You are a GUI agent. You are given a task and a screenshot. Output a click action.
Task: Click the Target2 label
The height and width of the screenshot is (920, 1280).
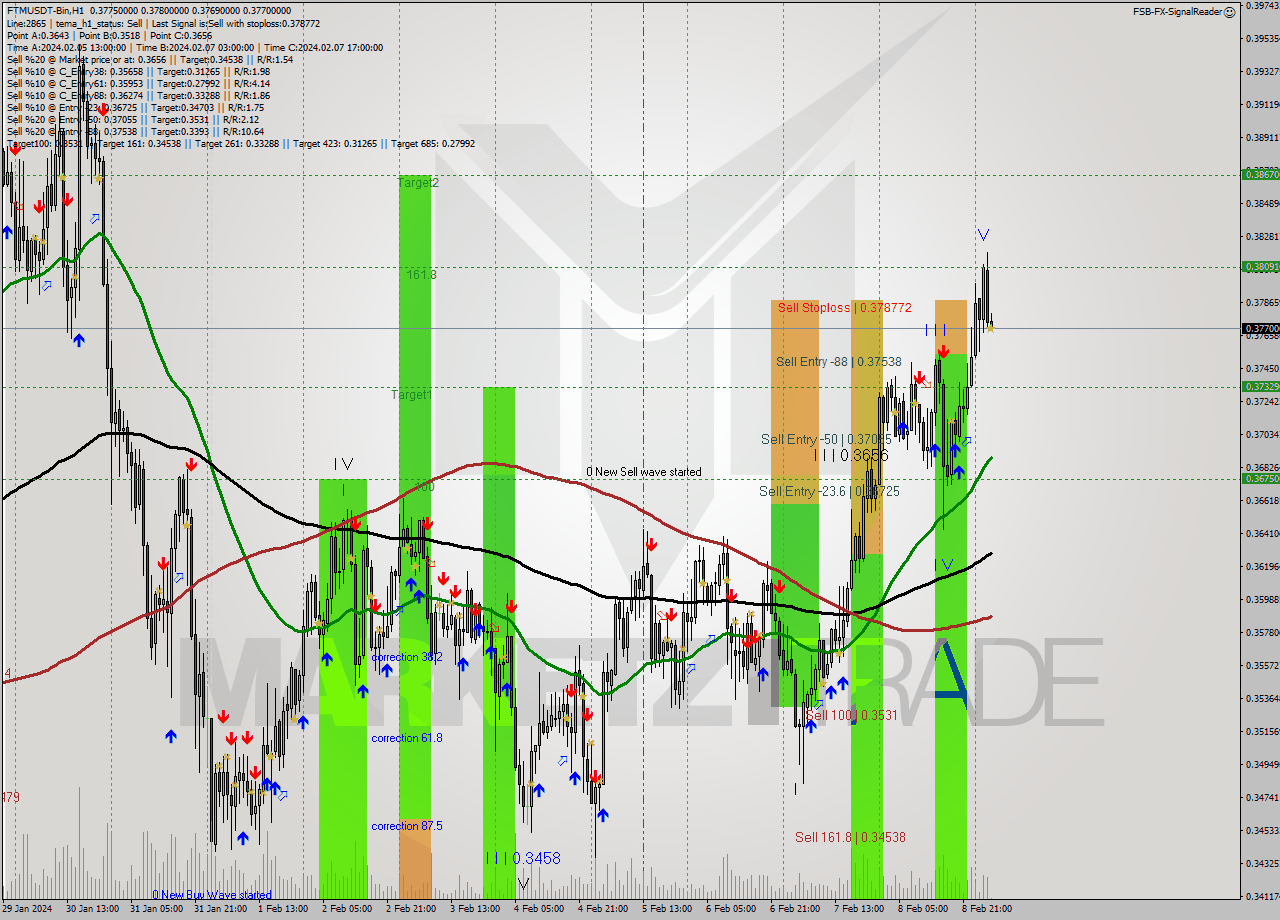[418, 183]
